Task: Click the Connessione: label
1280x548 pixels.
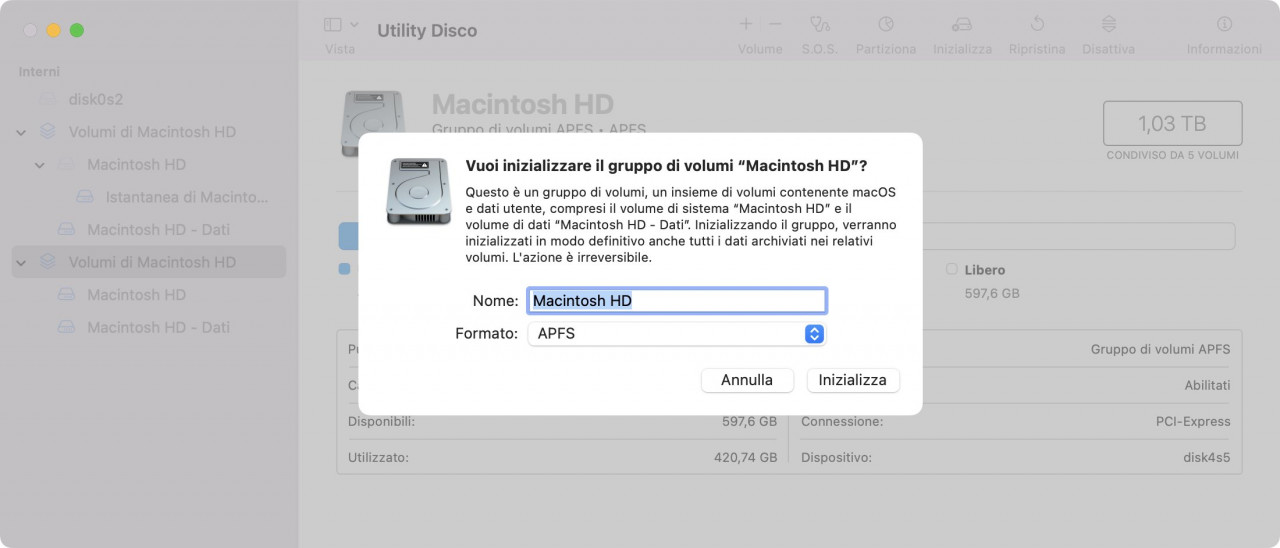Action: [842, 421]
